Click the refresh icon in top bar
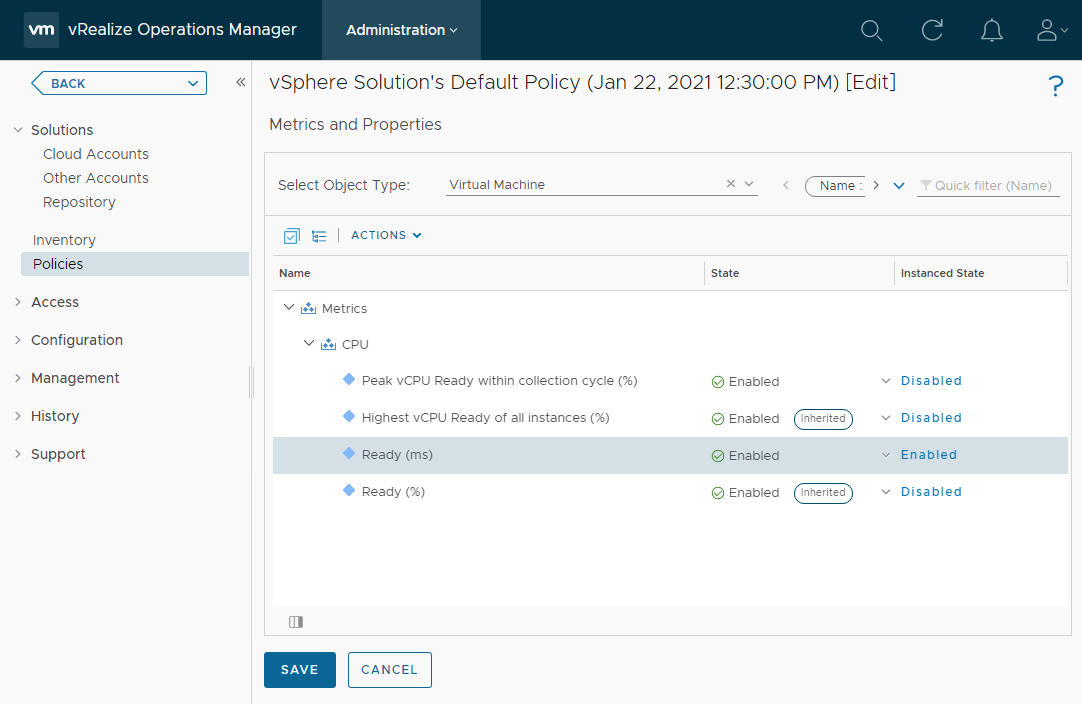The width and height of the screenshot is (1082, 704). [x=932, y=30]
